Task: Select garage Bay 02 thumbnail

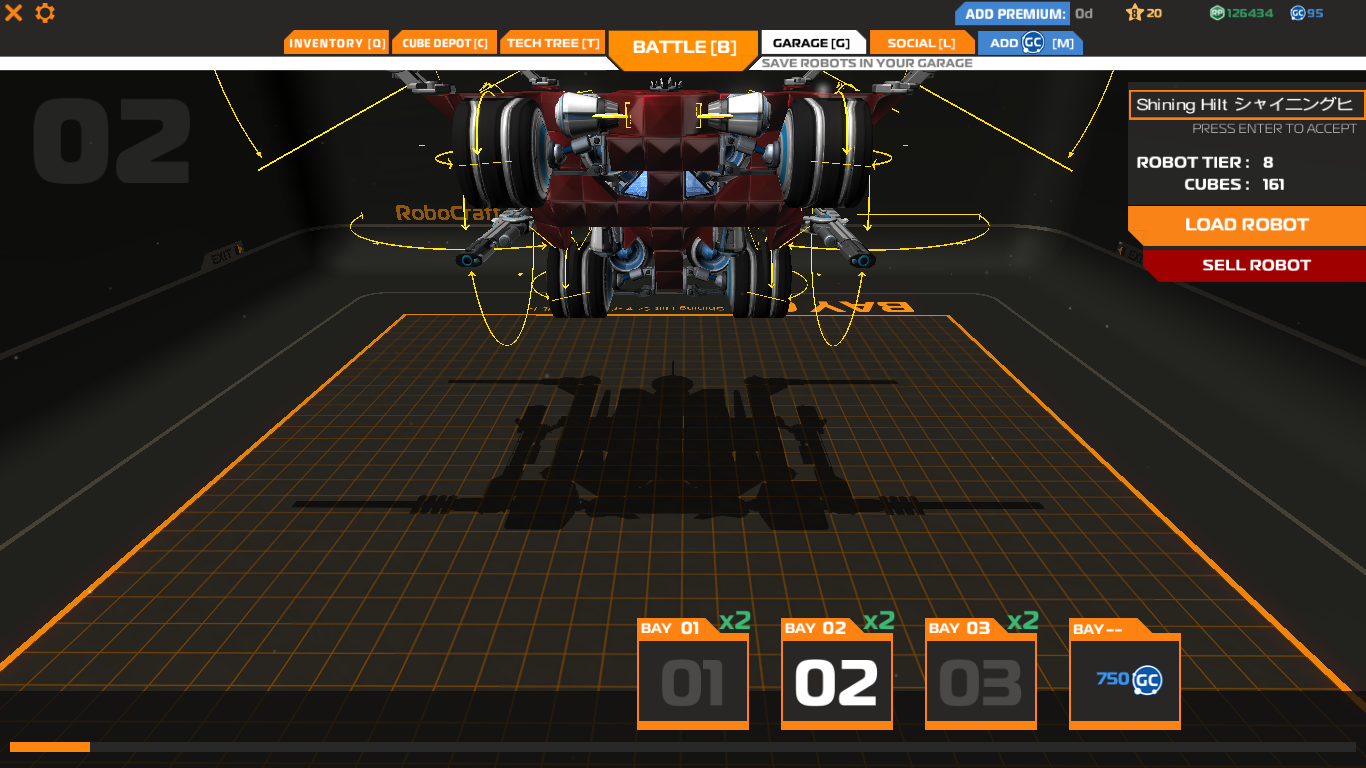Action: coord(837,675)
